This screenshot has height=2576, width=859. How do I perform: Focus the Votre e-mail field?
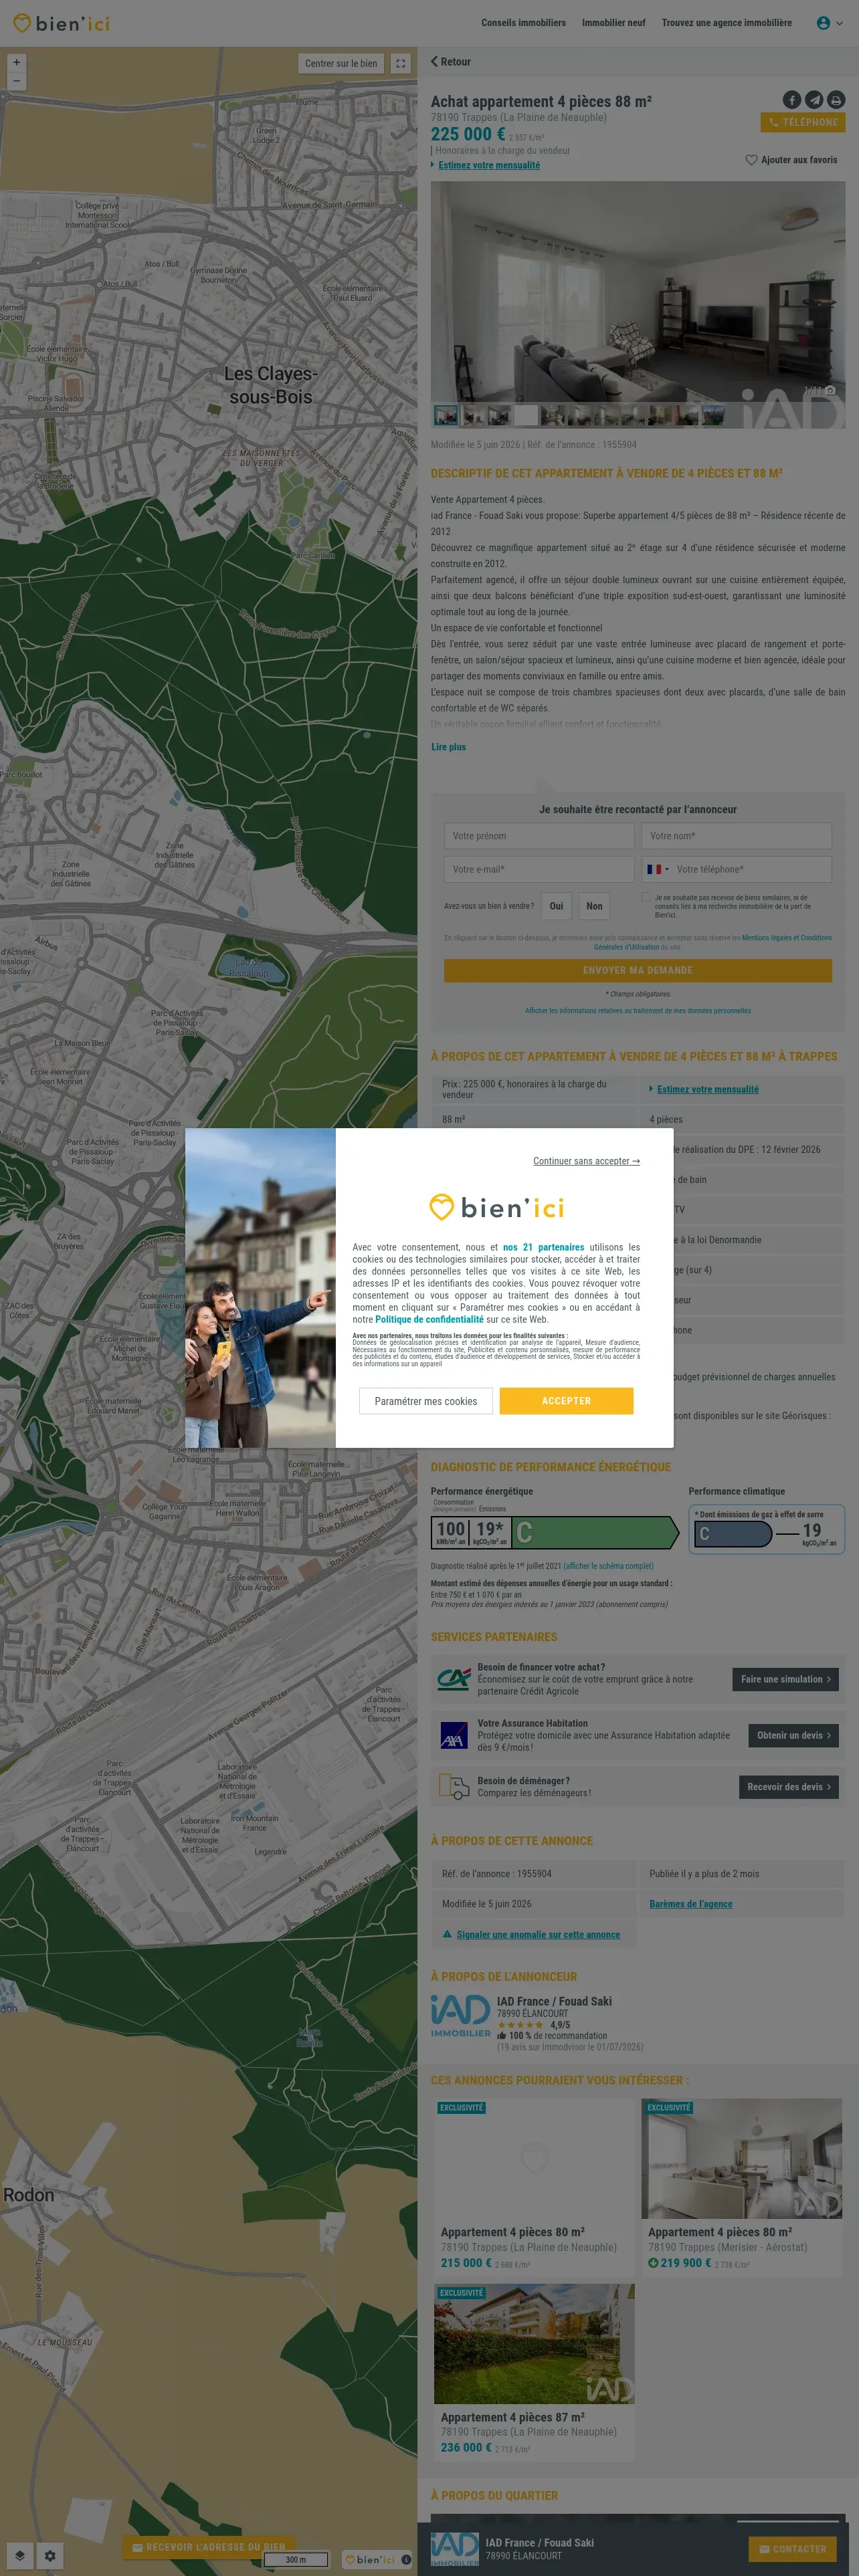(x=539, y=869)
